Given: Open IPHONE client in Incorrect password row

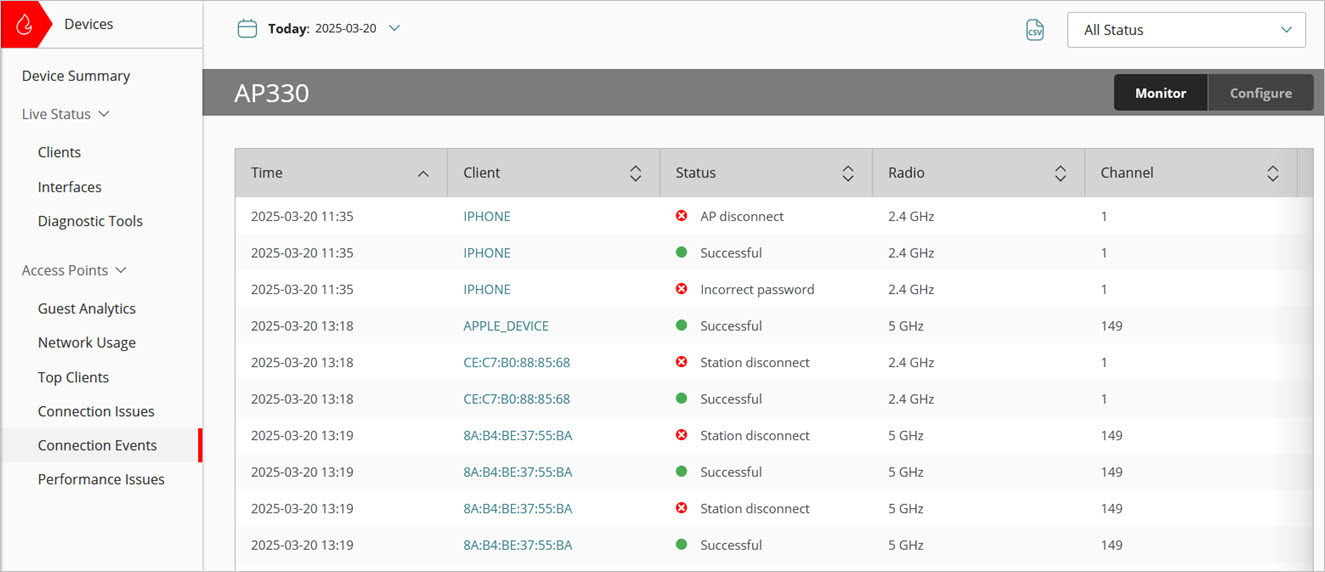Looking at the screenshot, I should pos(487,289).
